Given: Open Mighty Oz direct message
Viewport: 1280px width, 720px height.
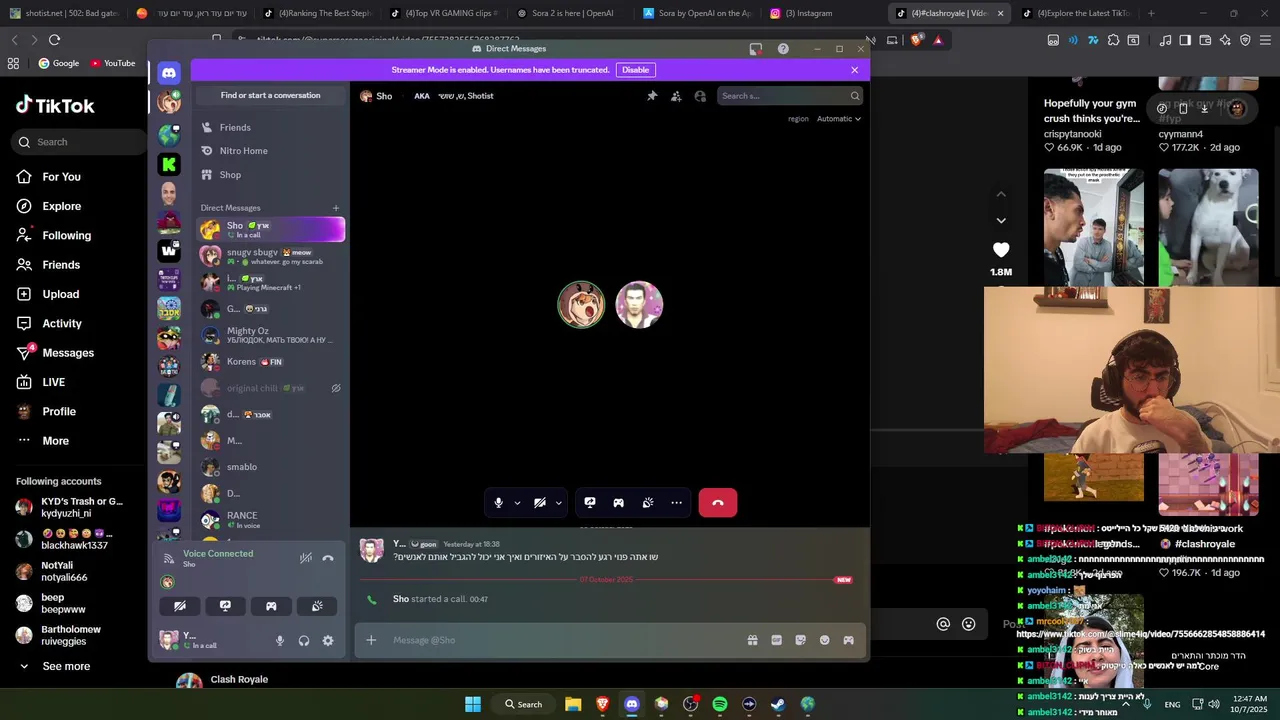Looking at the screenshot, I should [x=270, y=335].
